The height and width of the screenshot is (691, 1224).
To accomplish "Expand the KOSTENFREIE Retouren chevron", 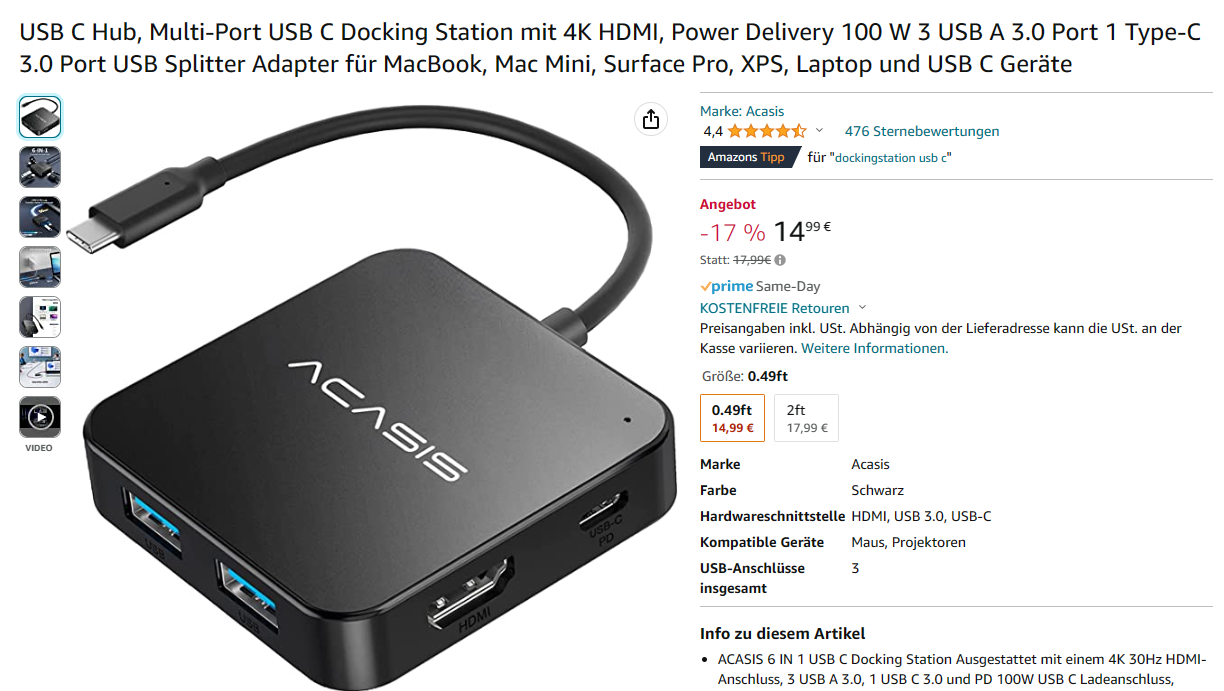I will [862, 308].
